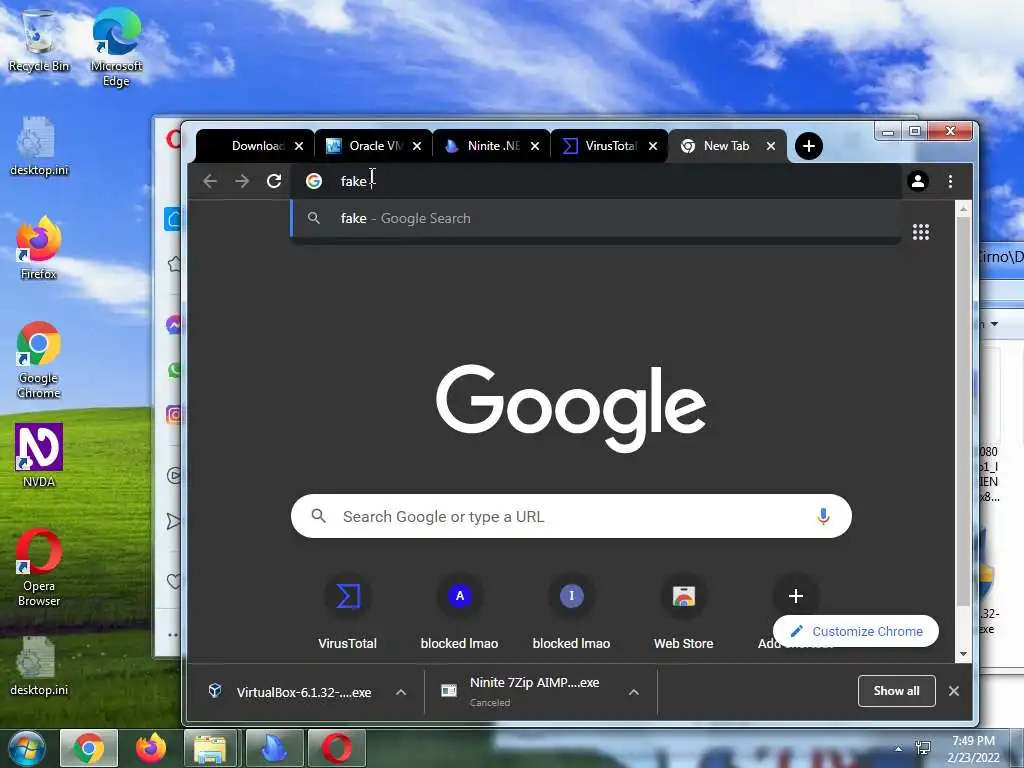The image size is (1024, 768).
Task: Add a new shortcut tile
Action: coord(795,596)
